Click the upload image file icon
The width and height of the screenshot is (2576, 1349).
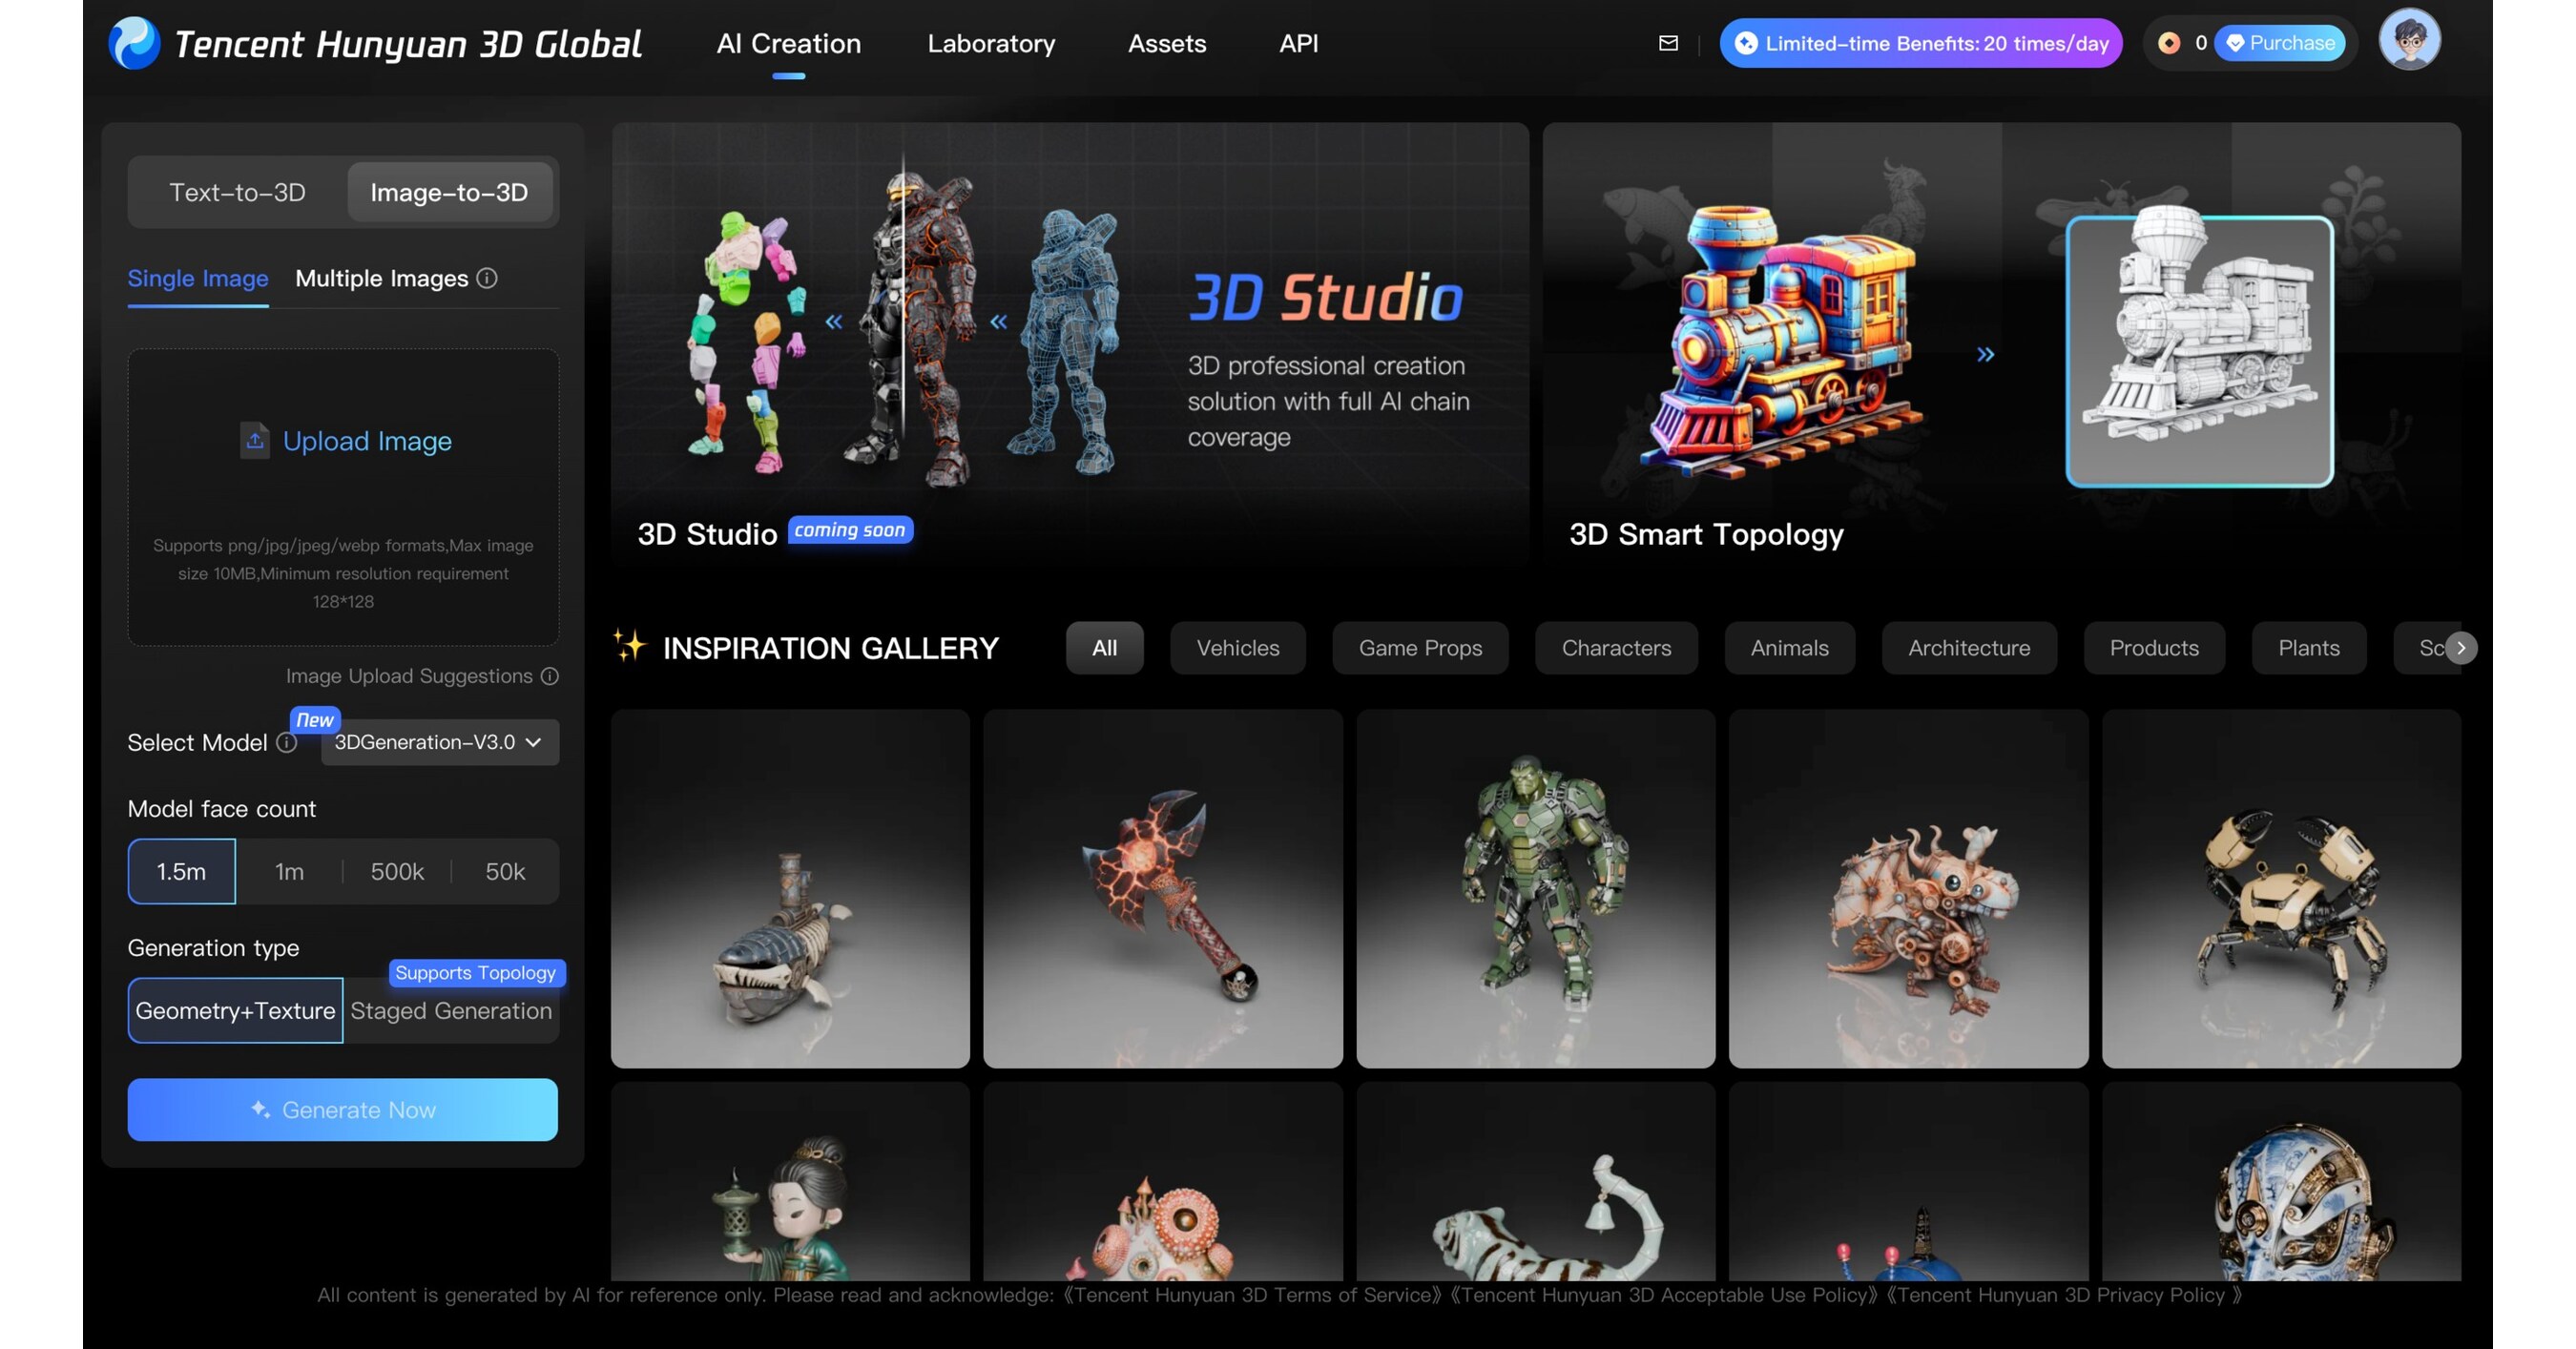pyautogui.click(x=255, y=440)
